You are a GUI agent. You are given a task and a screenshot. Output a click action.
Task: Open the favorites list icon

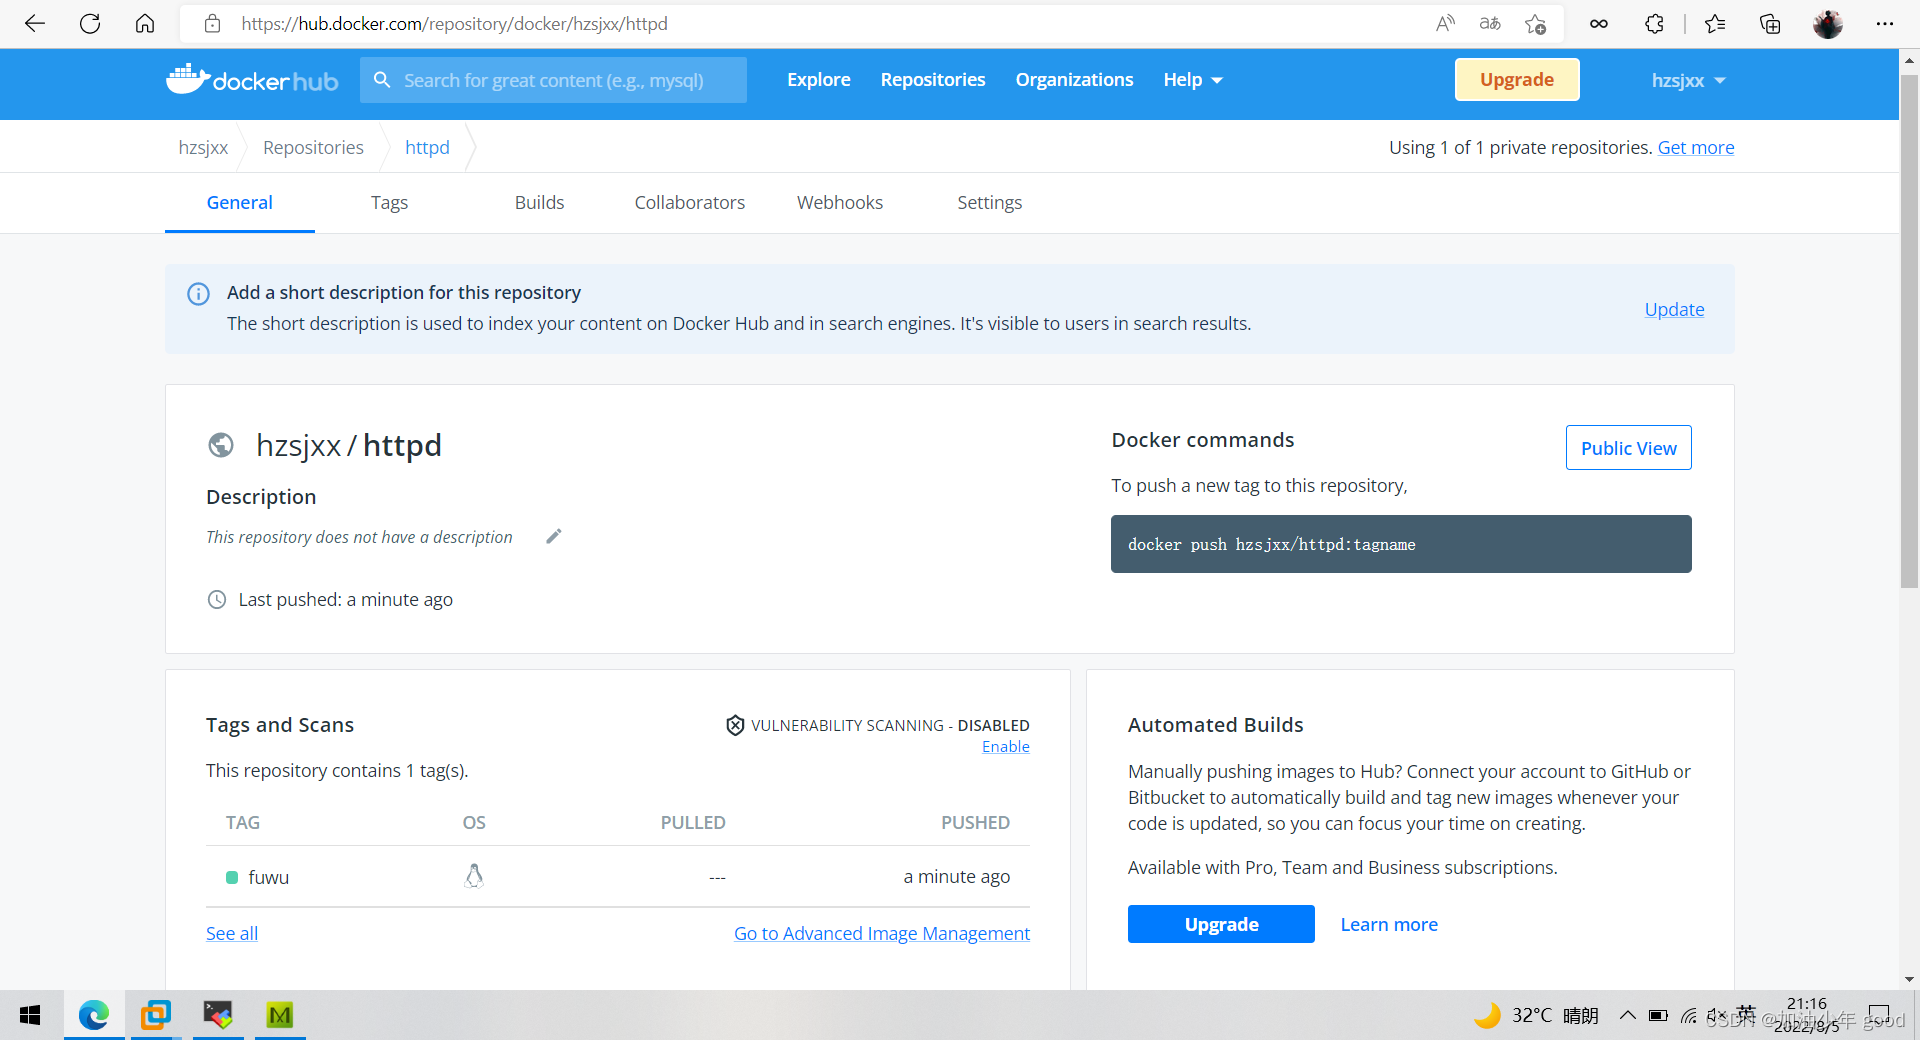pyautogui.click(x=1715, y=24)
